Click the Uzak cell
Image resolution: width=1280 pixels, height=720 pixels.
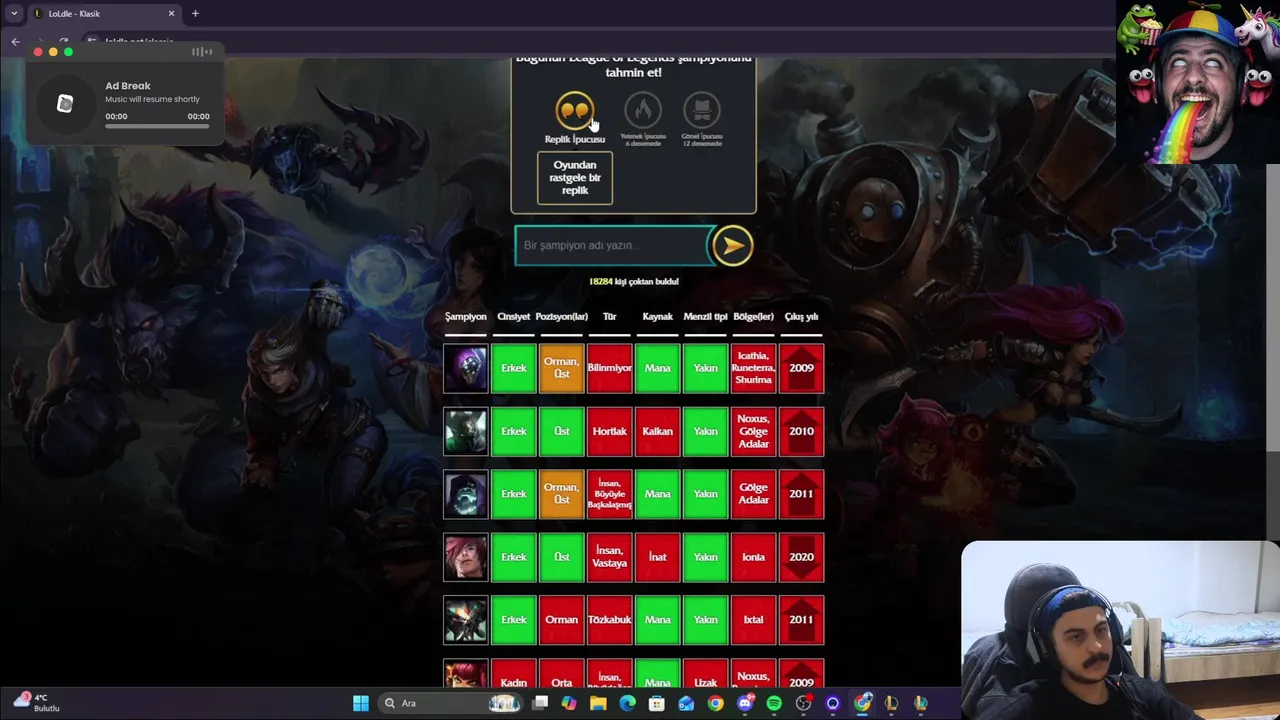coord(706,674)
